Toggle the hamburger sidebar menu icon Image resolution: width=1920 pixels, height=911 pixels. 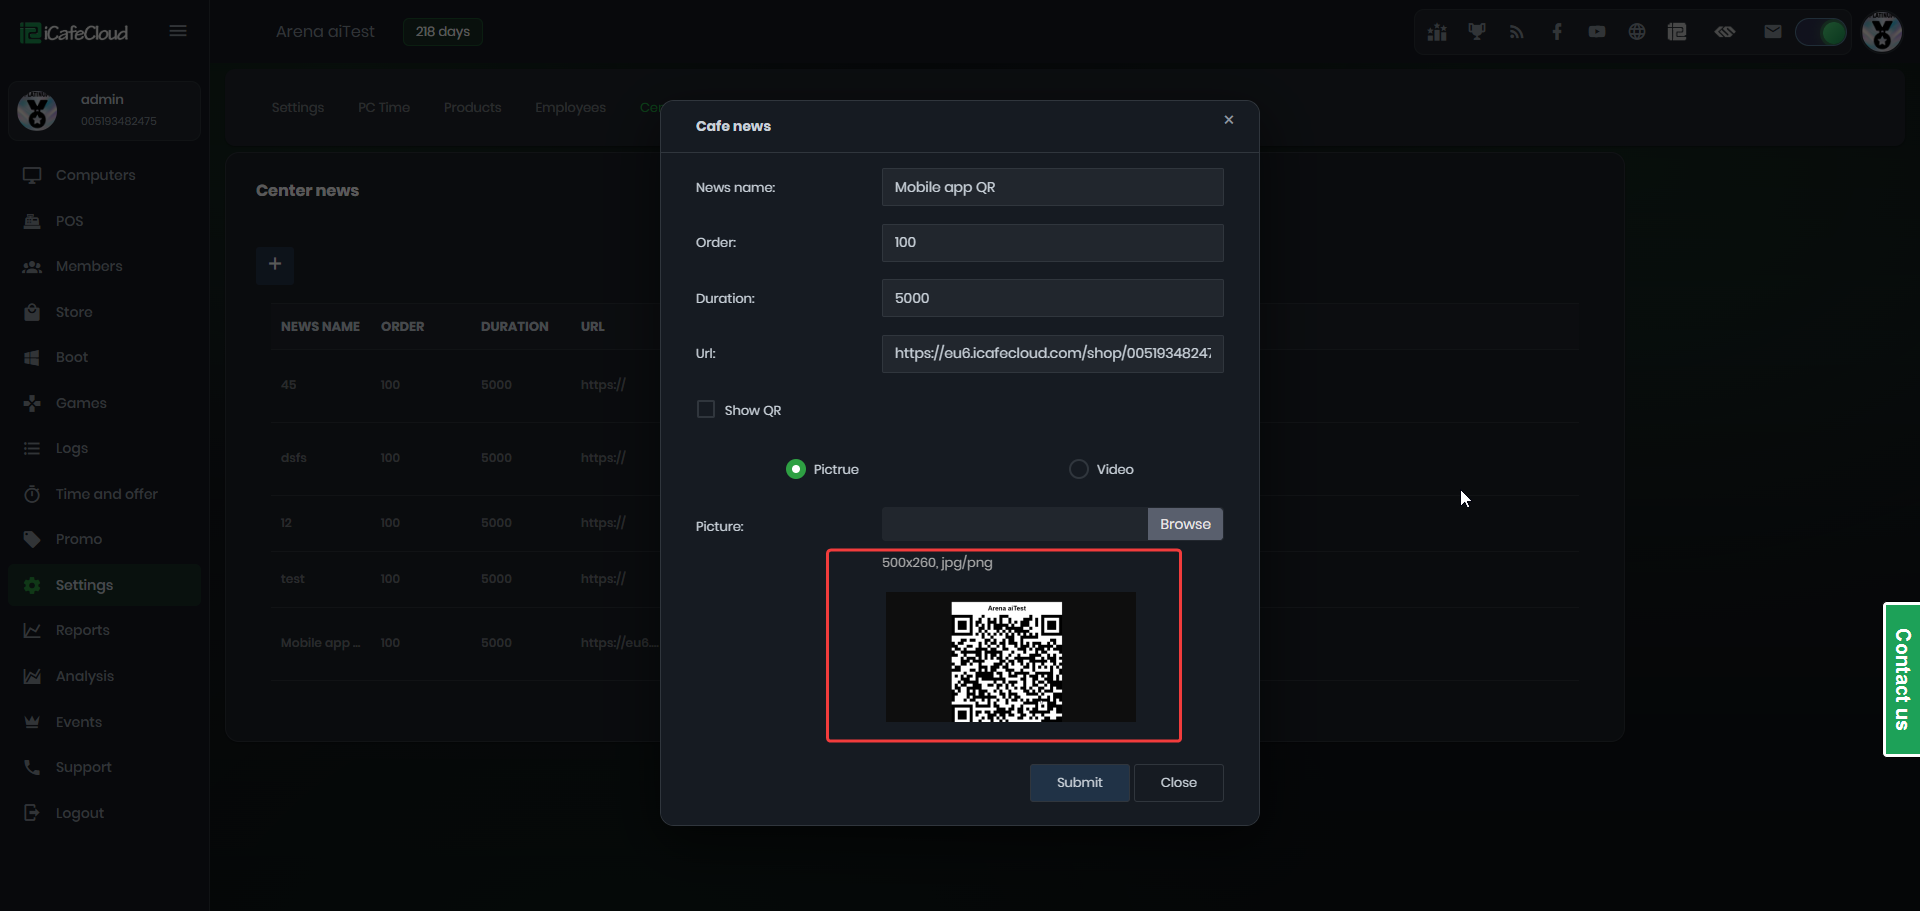click(178, 31)
